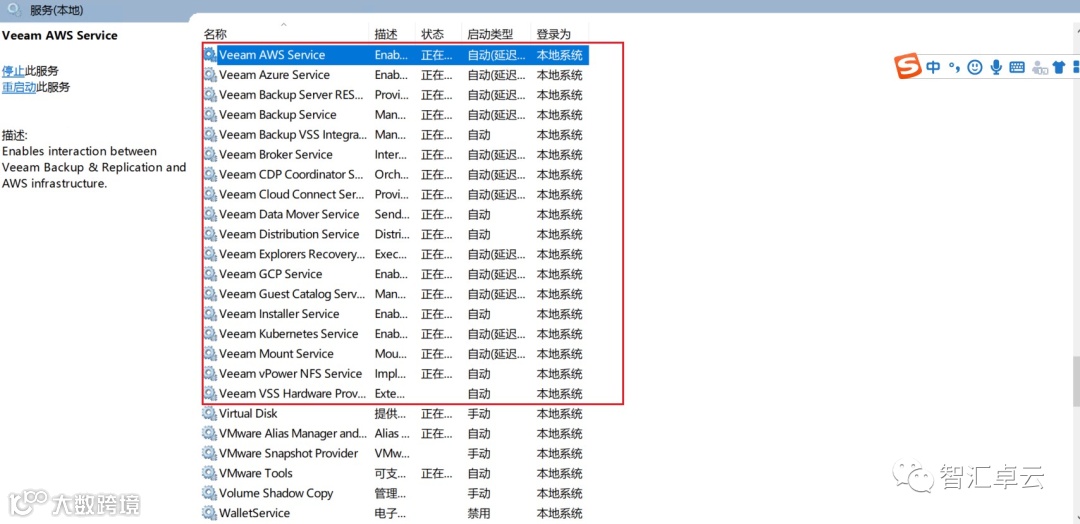Click the gear icon beside Veeam Data Mover Service
1080x524 pixels.
coord(209,214)
